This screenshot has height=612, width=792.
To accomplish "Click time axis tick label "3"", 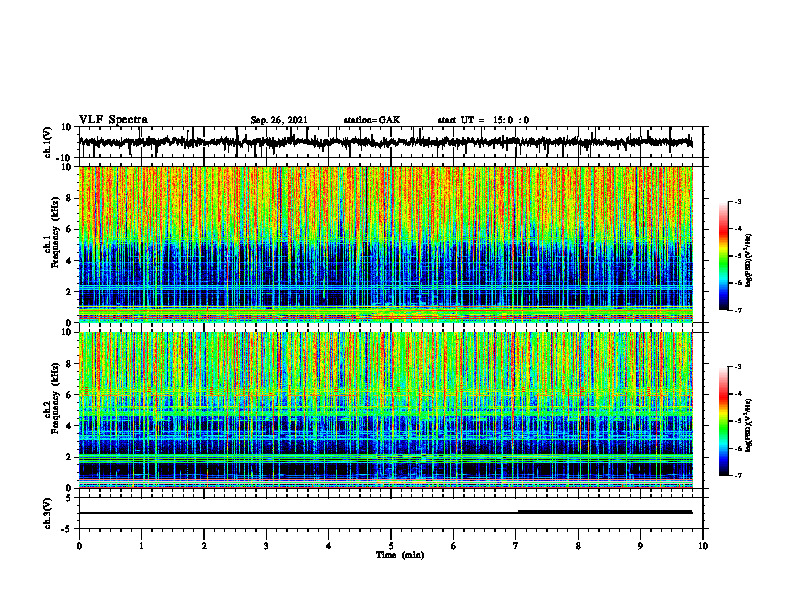I will tap(266, 546).
